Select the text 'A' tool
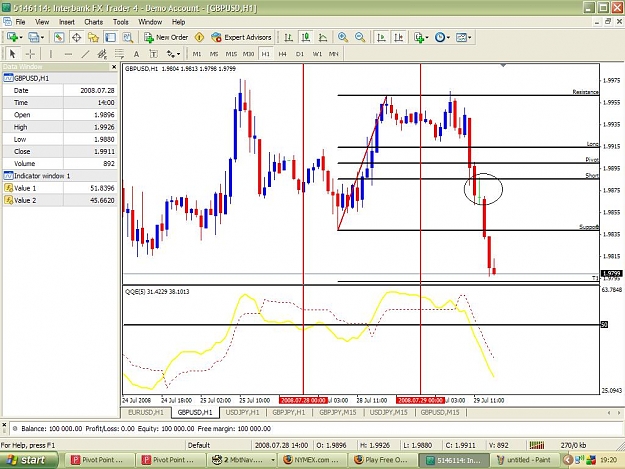Image resolution: width=625 pixels, height=469 pixels. pyautogui.click(x=136, y=54)
